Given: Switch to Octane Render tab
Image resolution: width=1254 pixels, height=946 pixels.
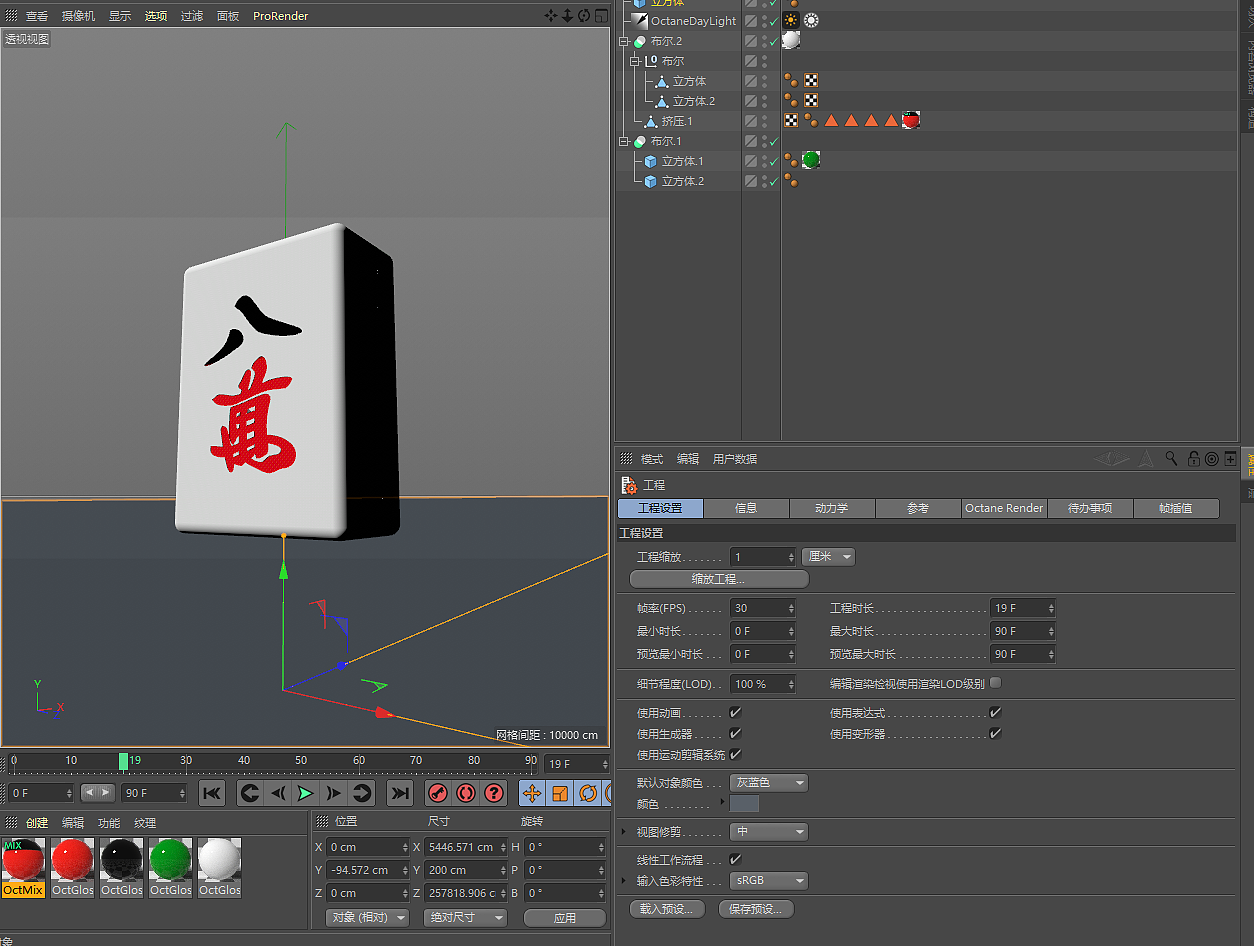Looking at the screenshot, I should pos(1004,508).
